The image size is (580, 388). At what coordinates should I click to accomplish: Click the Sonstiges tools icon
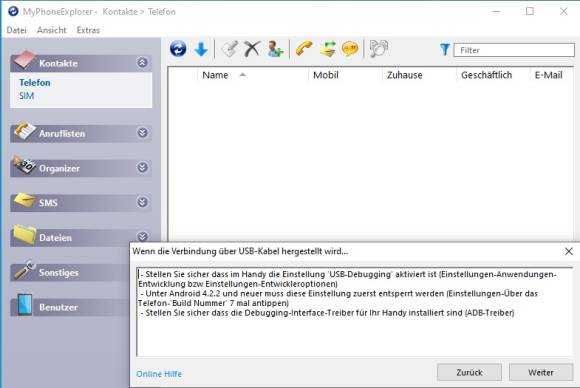[x=24, y=269]
